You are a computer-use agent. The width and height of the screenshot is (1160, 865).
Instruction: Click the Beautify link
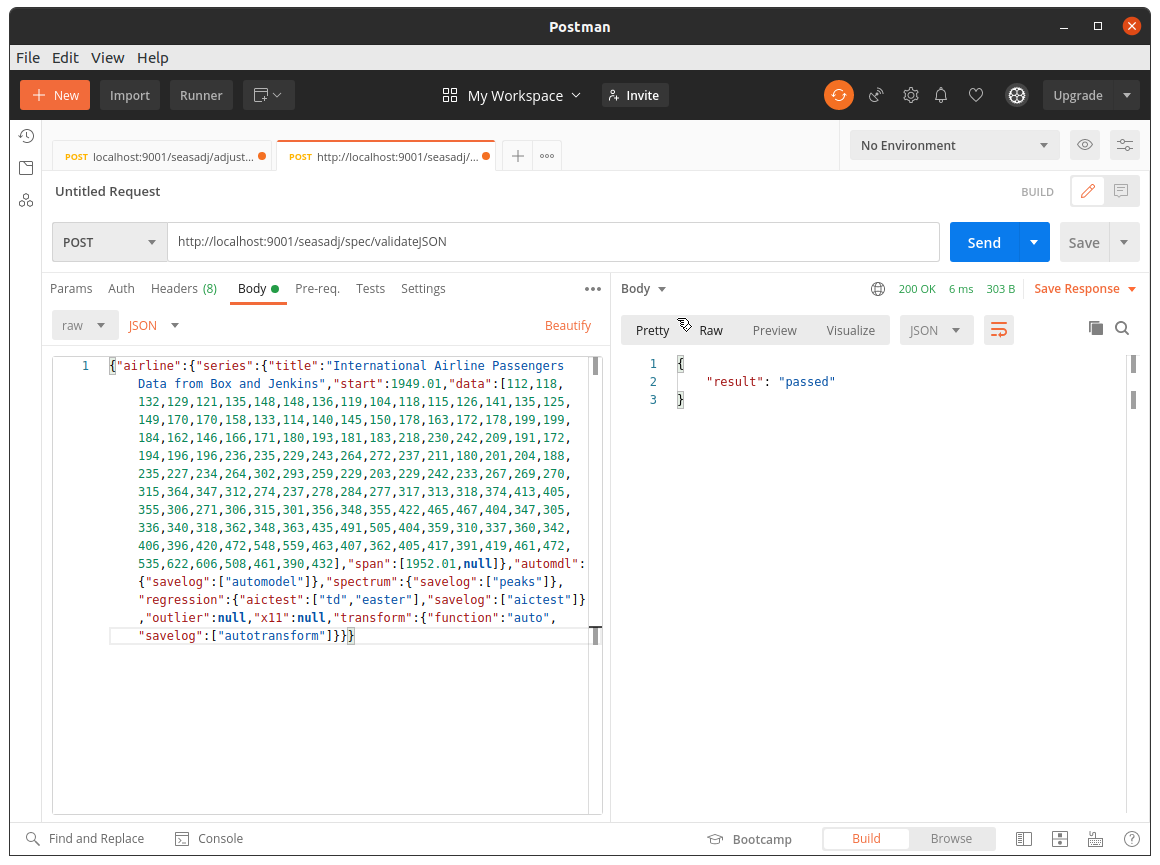click(567, 326)
